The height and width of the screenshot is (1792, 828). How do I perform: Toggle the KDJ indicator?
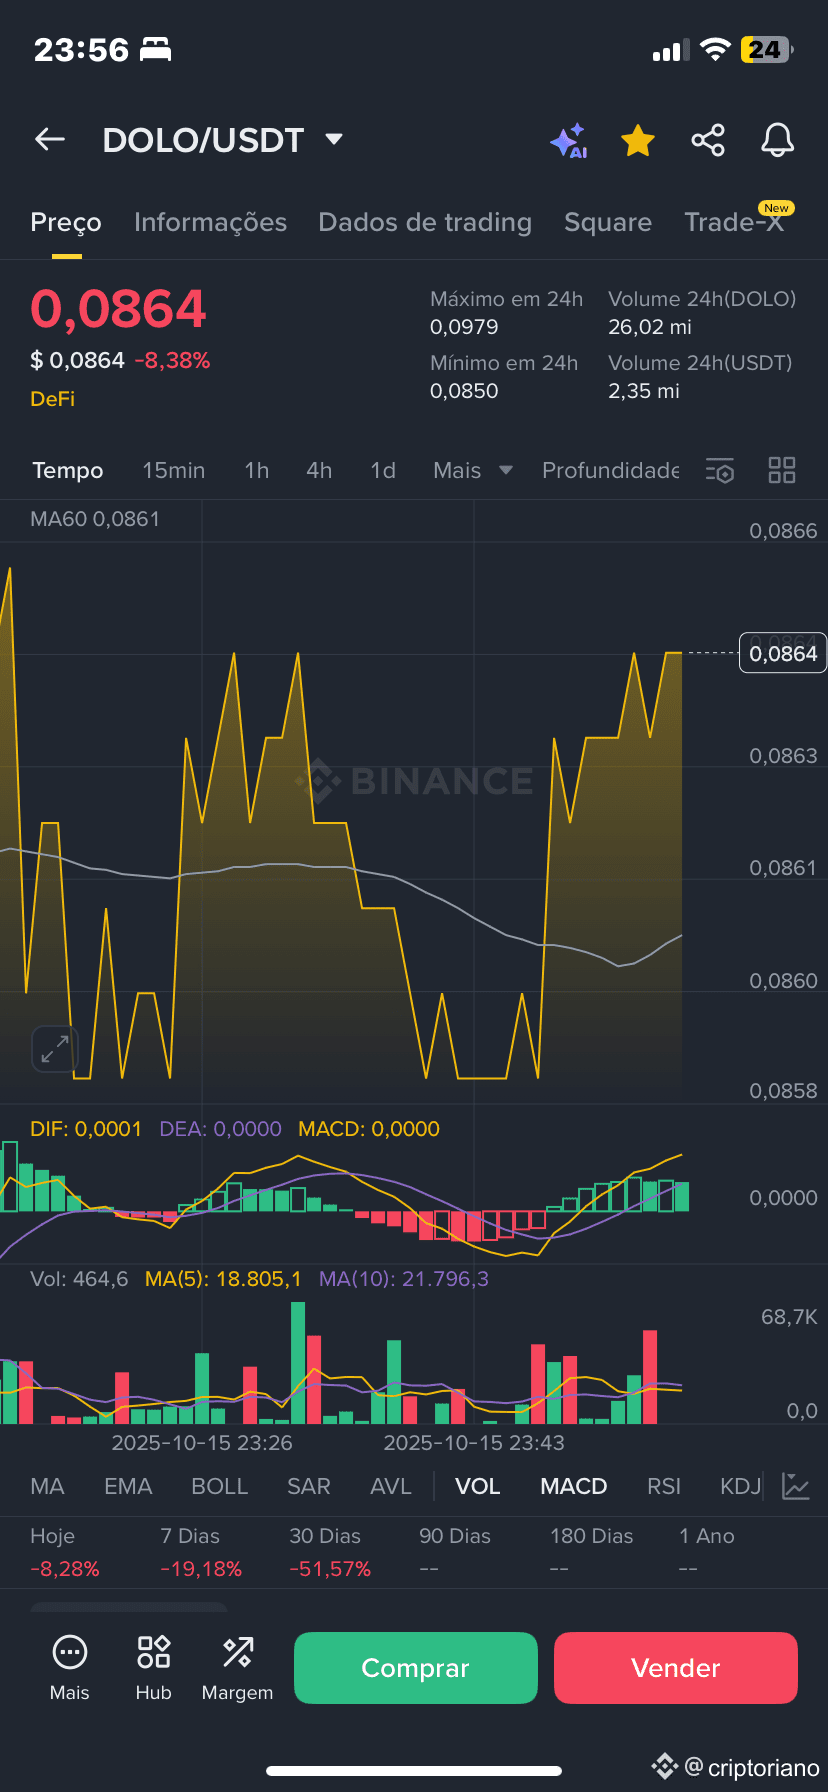[x=741, y=1486]
